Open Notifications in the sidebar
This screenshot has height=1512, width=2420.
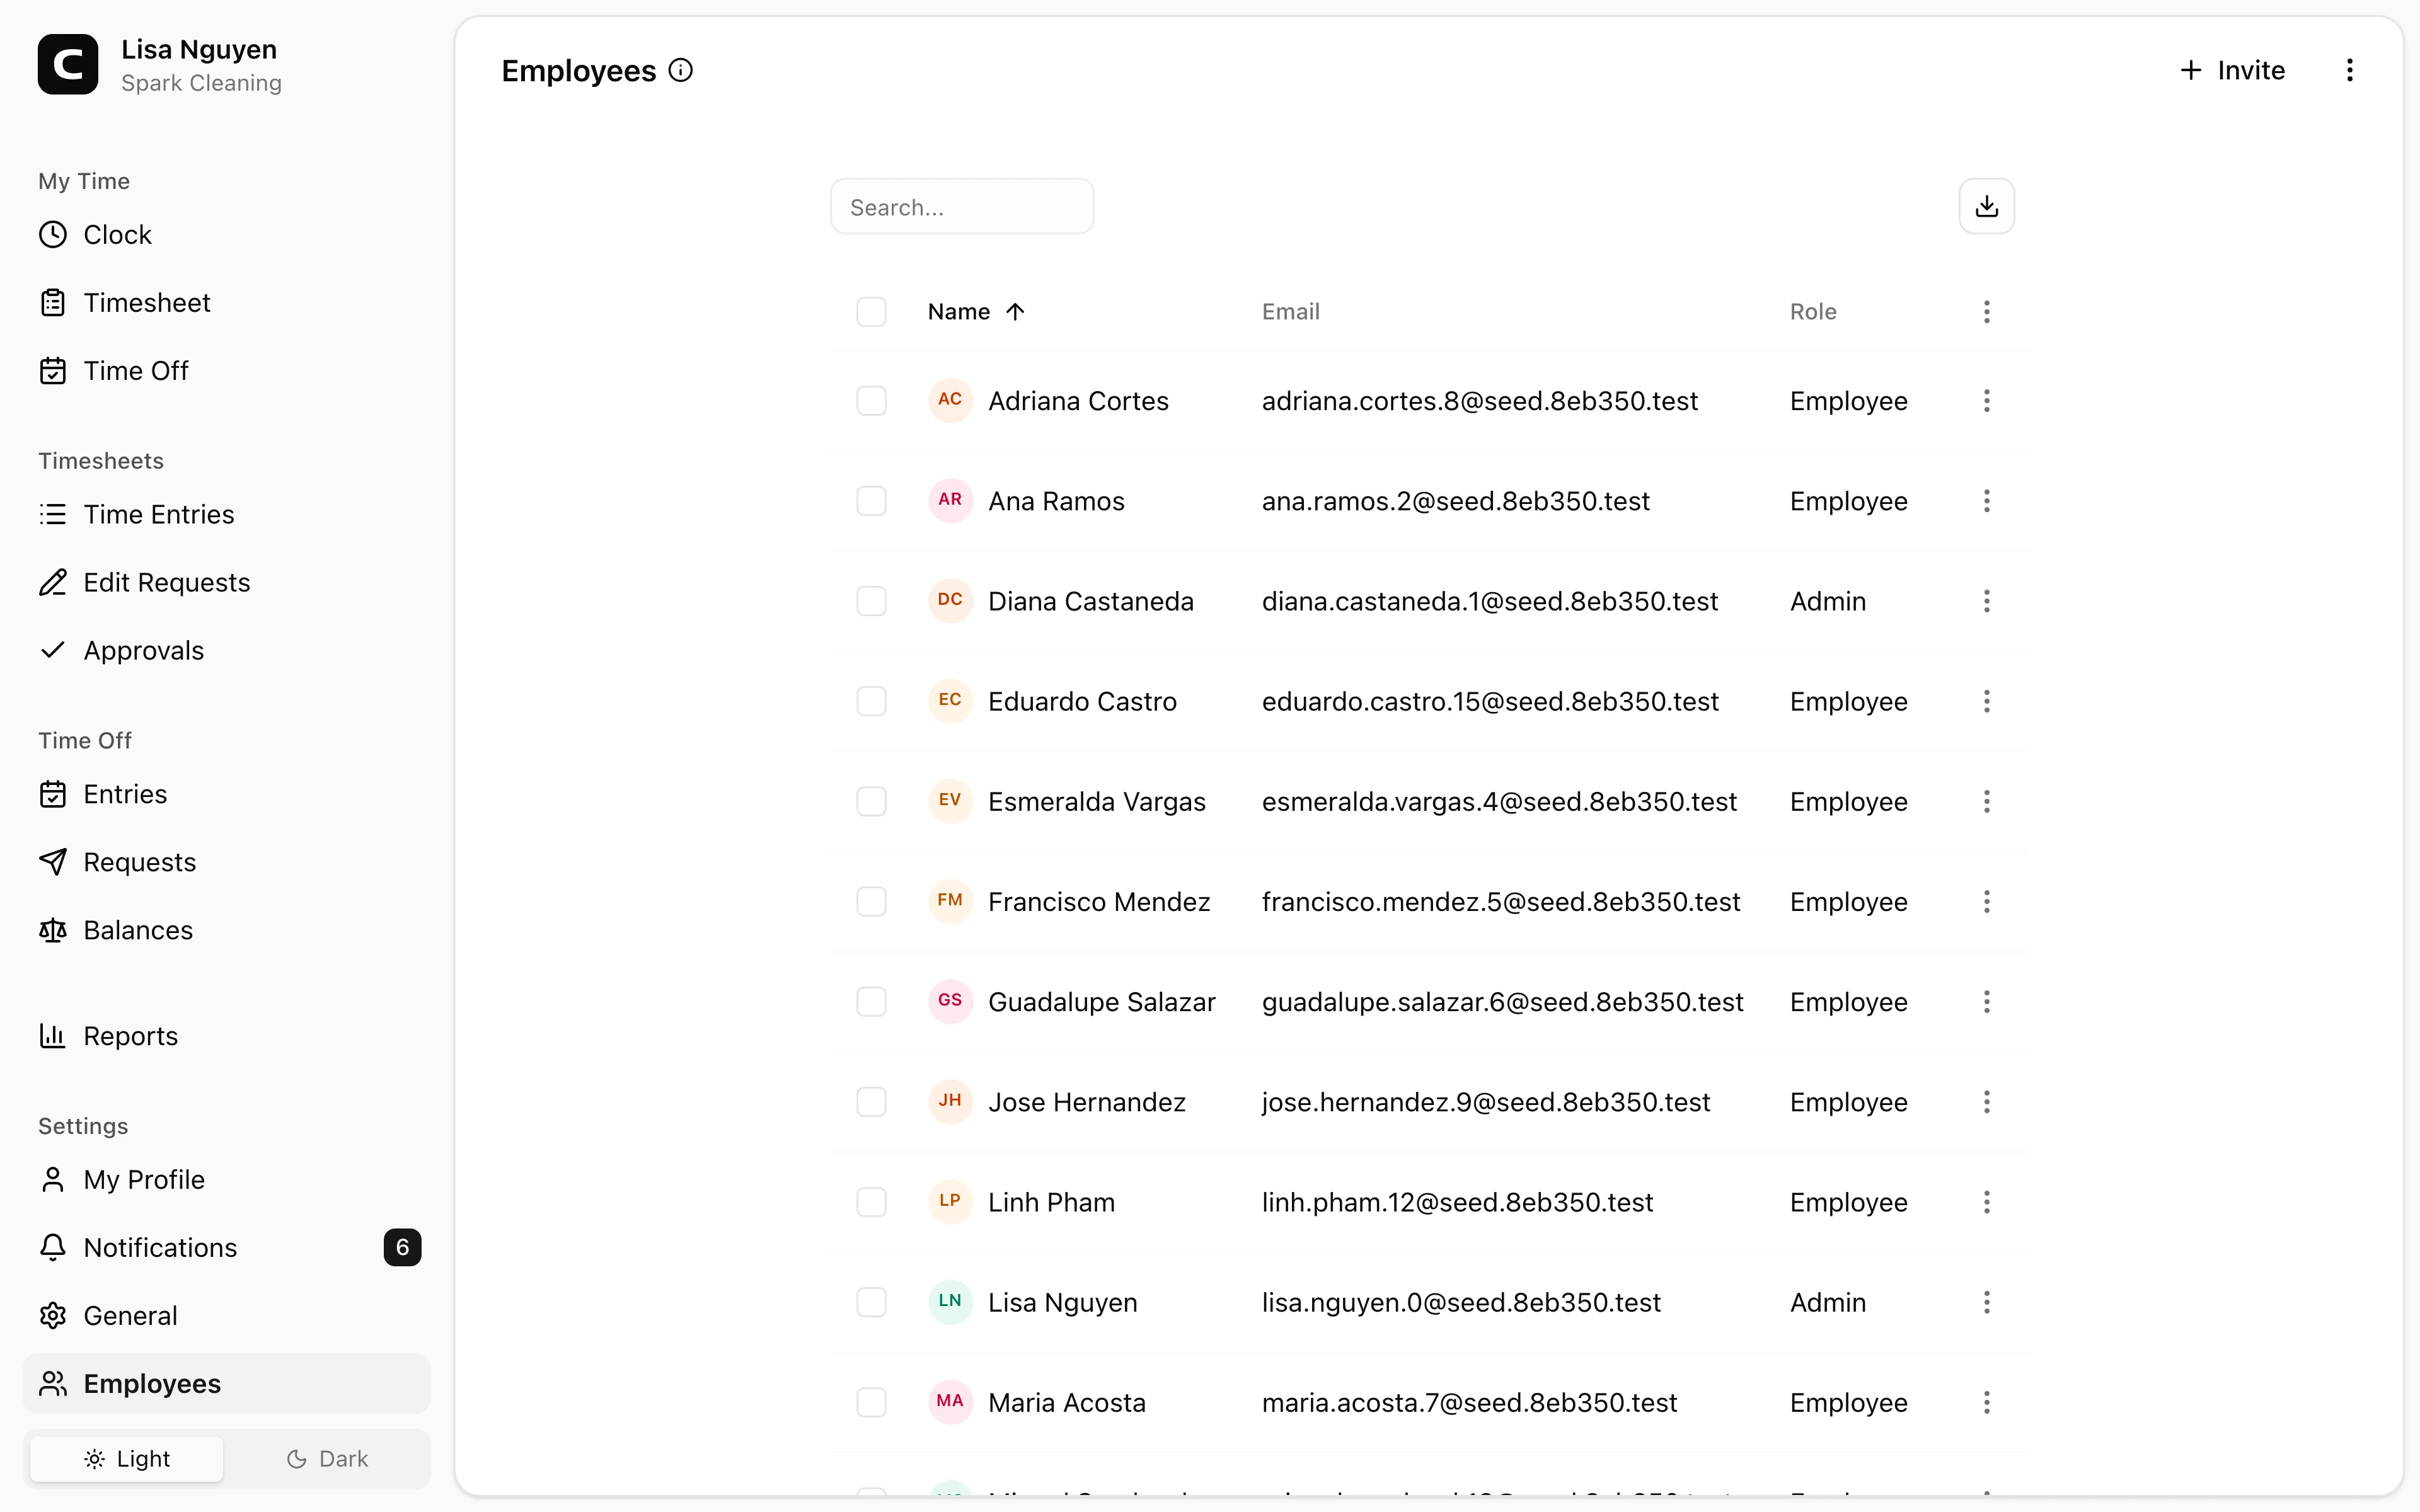point(227,1248)
